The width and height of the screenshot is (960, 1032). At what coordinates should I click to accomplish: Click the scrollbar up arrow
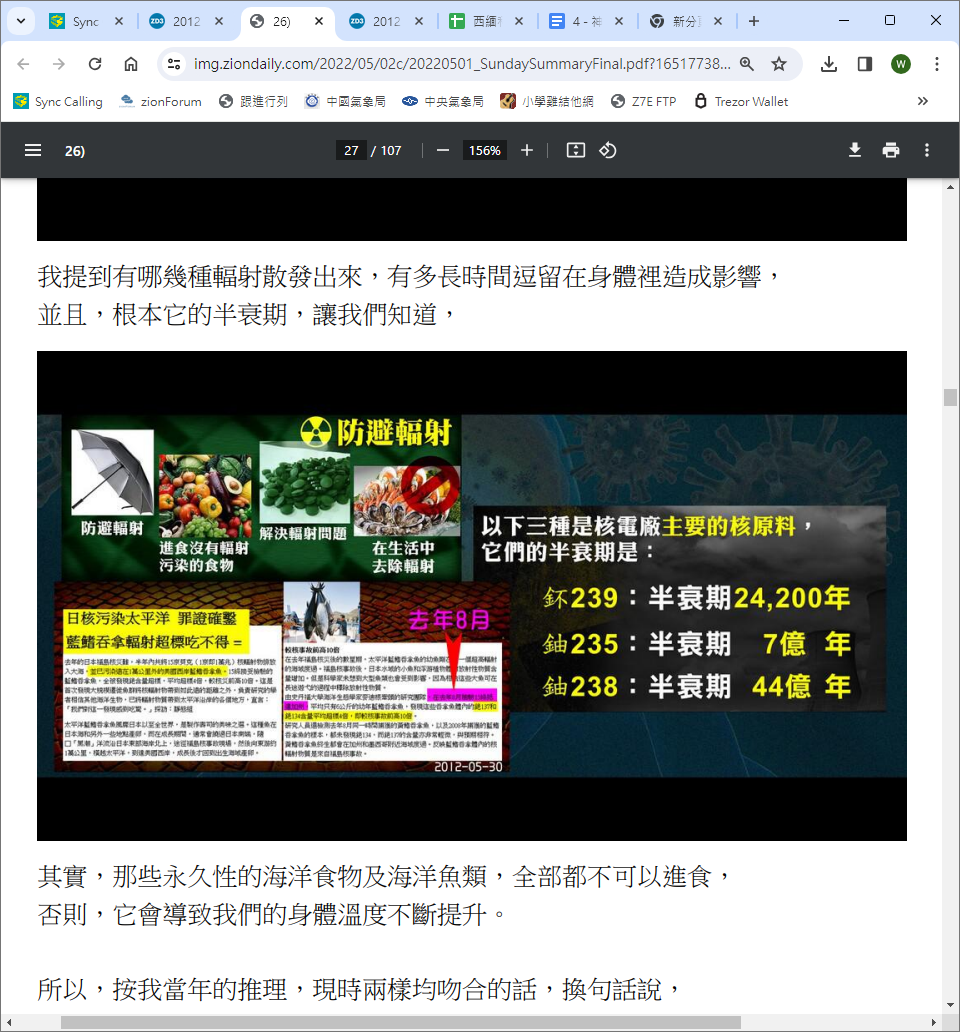click(950, 187)
